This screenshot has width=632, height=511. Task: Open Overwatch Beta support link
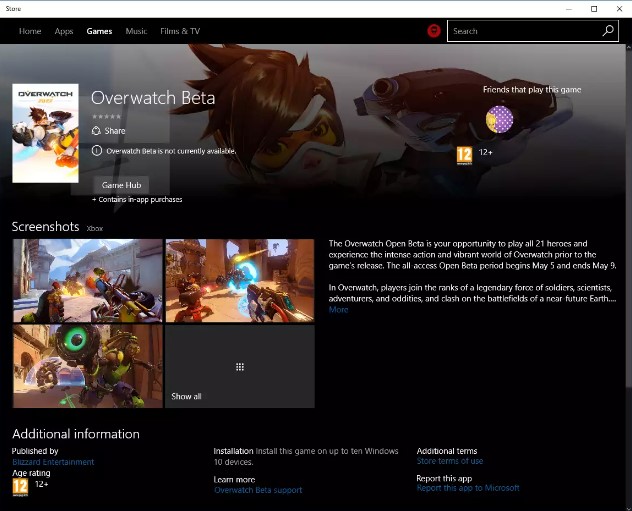tap(258, 490)
